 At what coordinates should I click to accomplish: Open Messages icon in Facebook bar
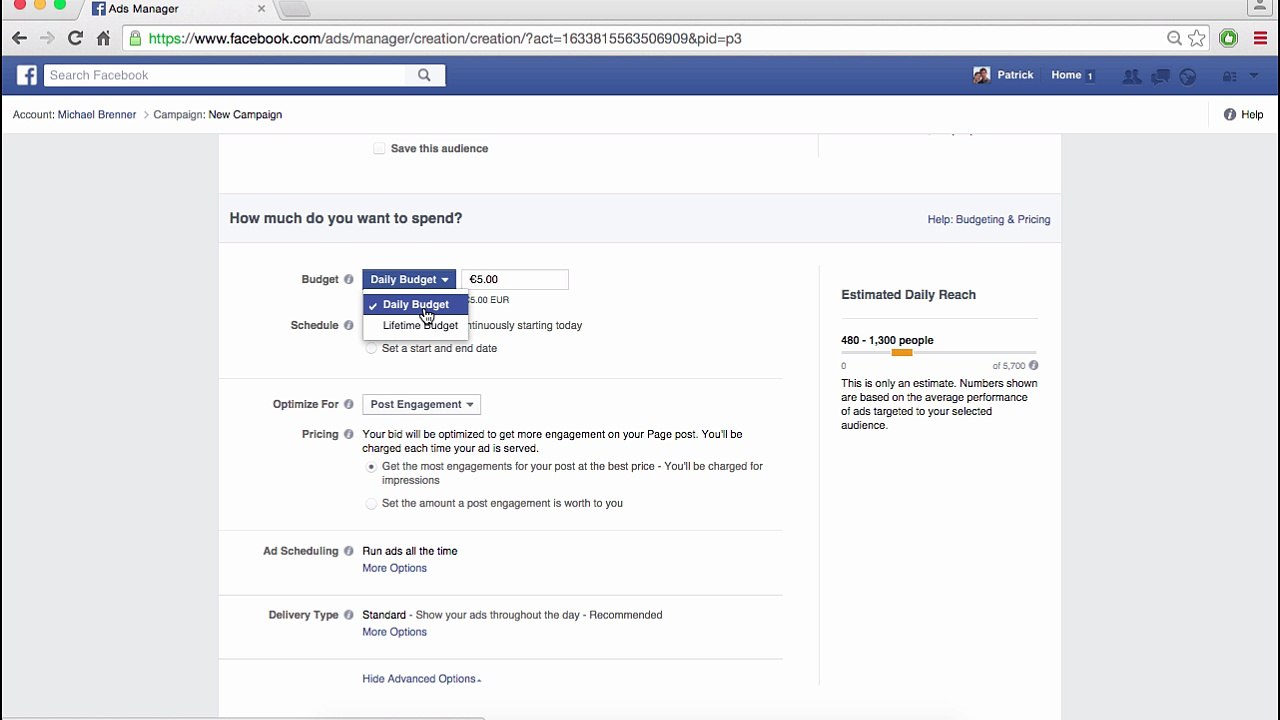[x=1160, y=76]
